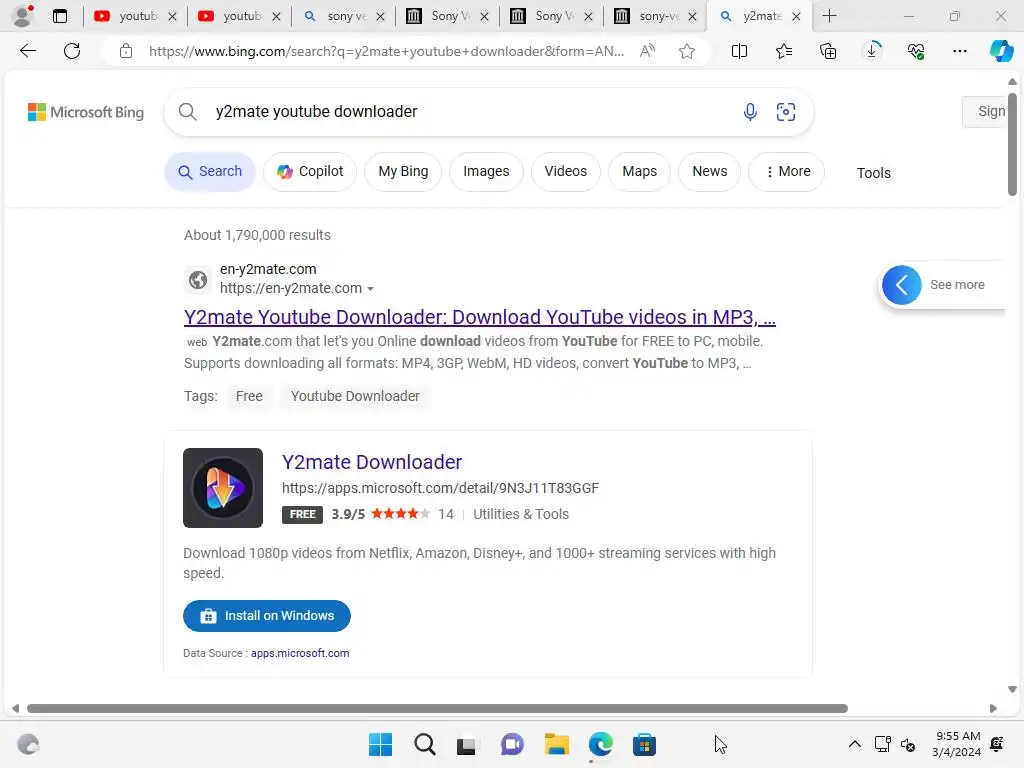Open Teams Chat taskbar icon
1024x768 pixels.
click(x=512, y=744)
